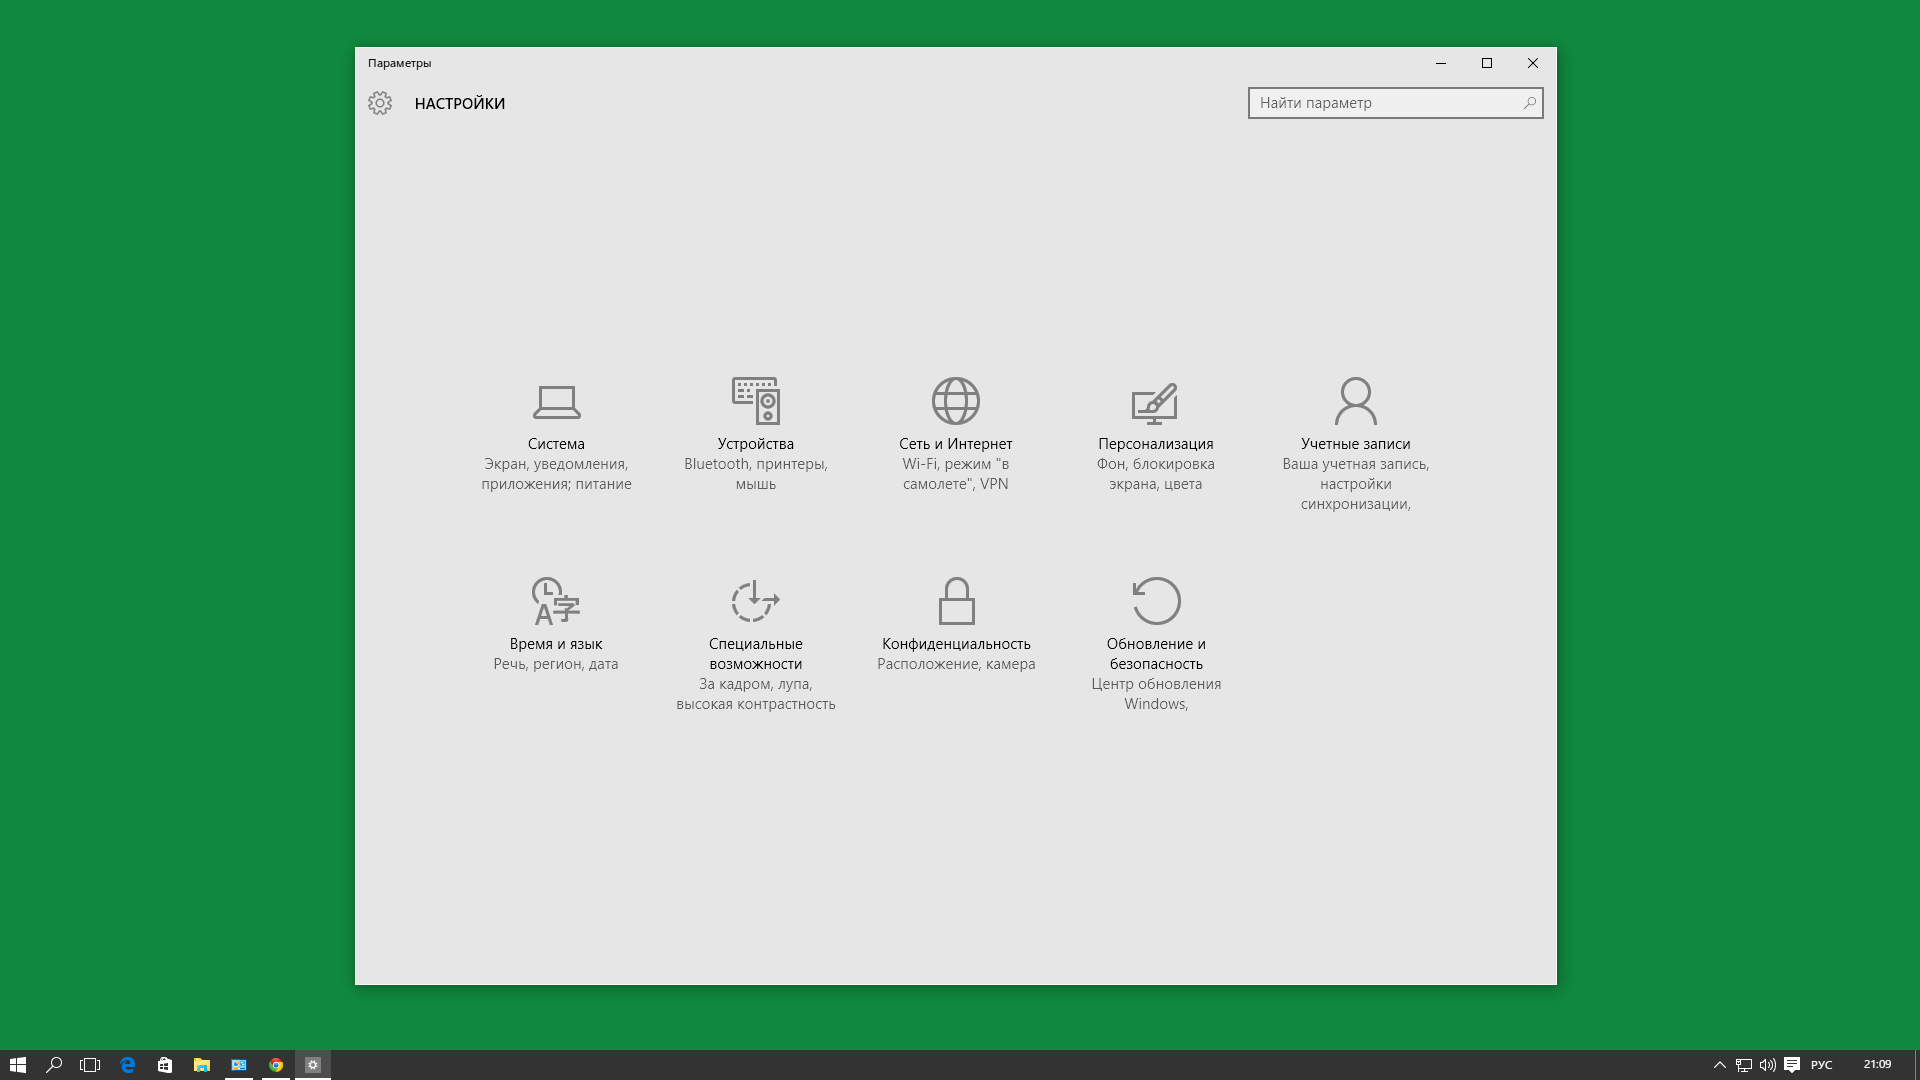Open Сеть и Интернет globe icon

click(x=955, y=401)
